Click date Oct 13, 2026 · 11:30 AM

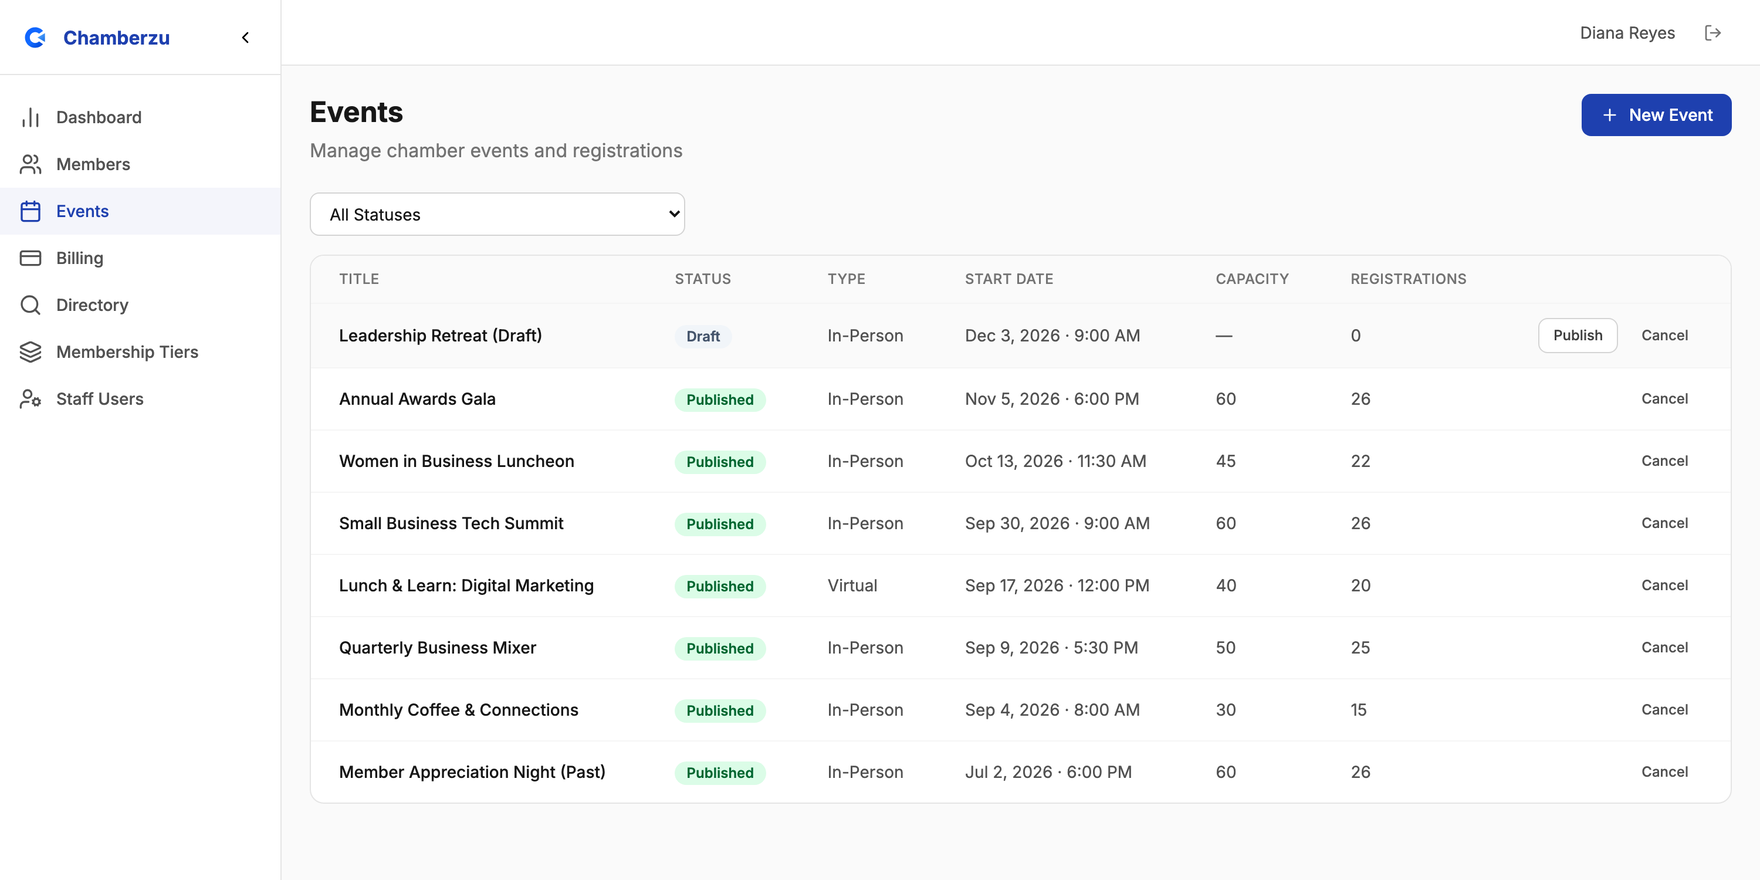pos(1055,461)
